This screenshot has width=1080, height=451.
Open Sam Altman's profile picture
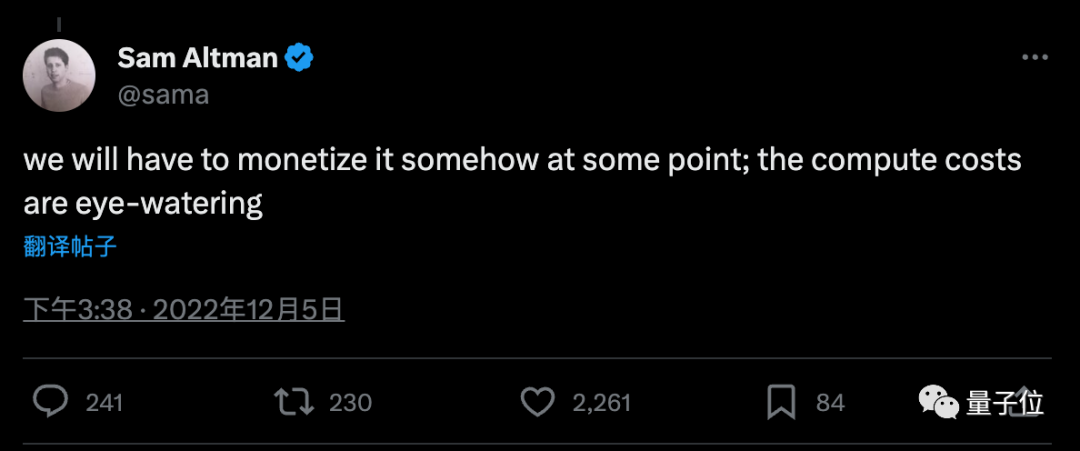59,76
